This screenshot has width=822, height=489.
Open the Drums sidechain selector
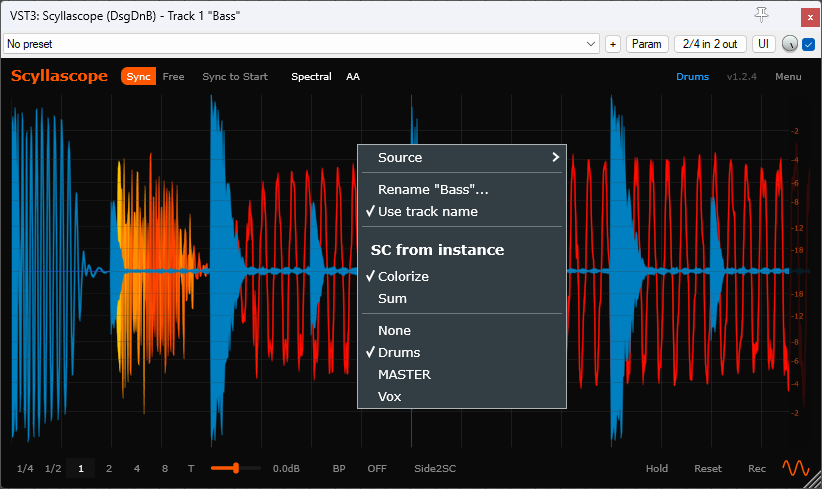pos(693,77)
